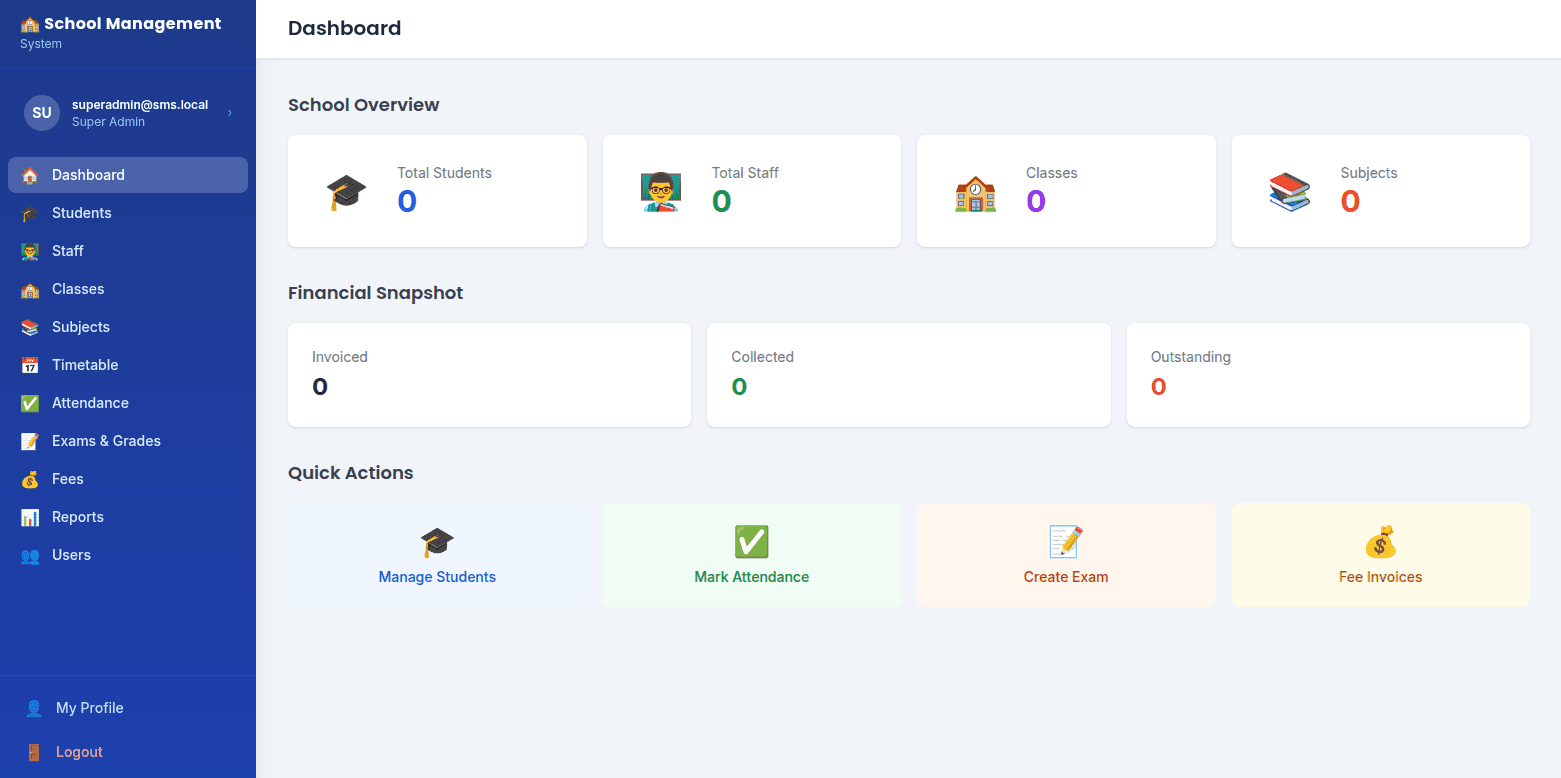
Task: Click the door icon beside Logout
Action: click(x=34, y=752)
